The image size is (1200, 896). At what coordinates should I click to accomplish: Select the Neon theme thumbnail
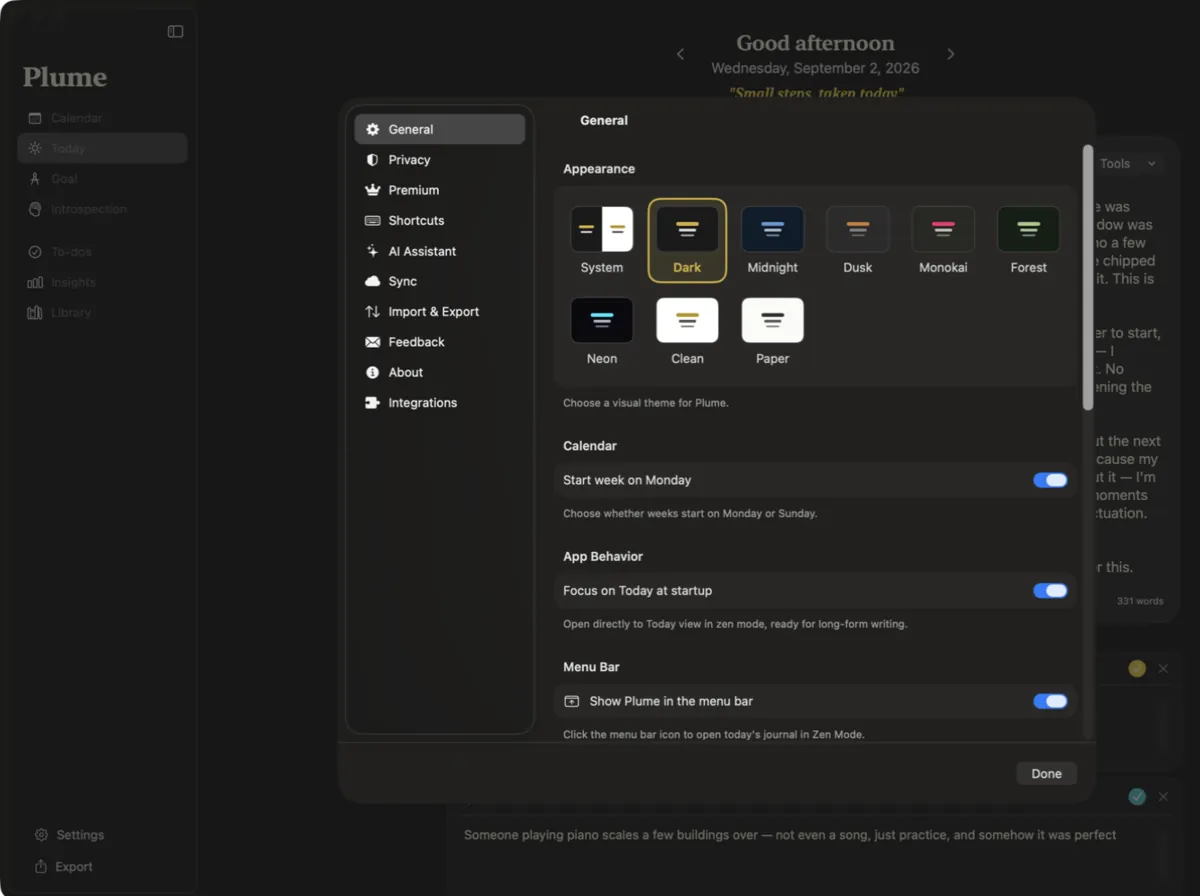click(x=602, y=320)
